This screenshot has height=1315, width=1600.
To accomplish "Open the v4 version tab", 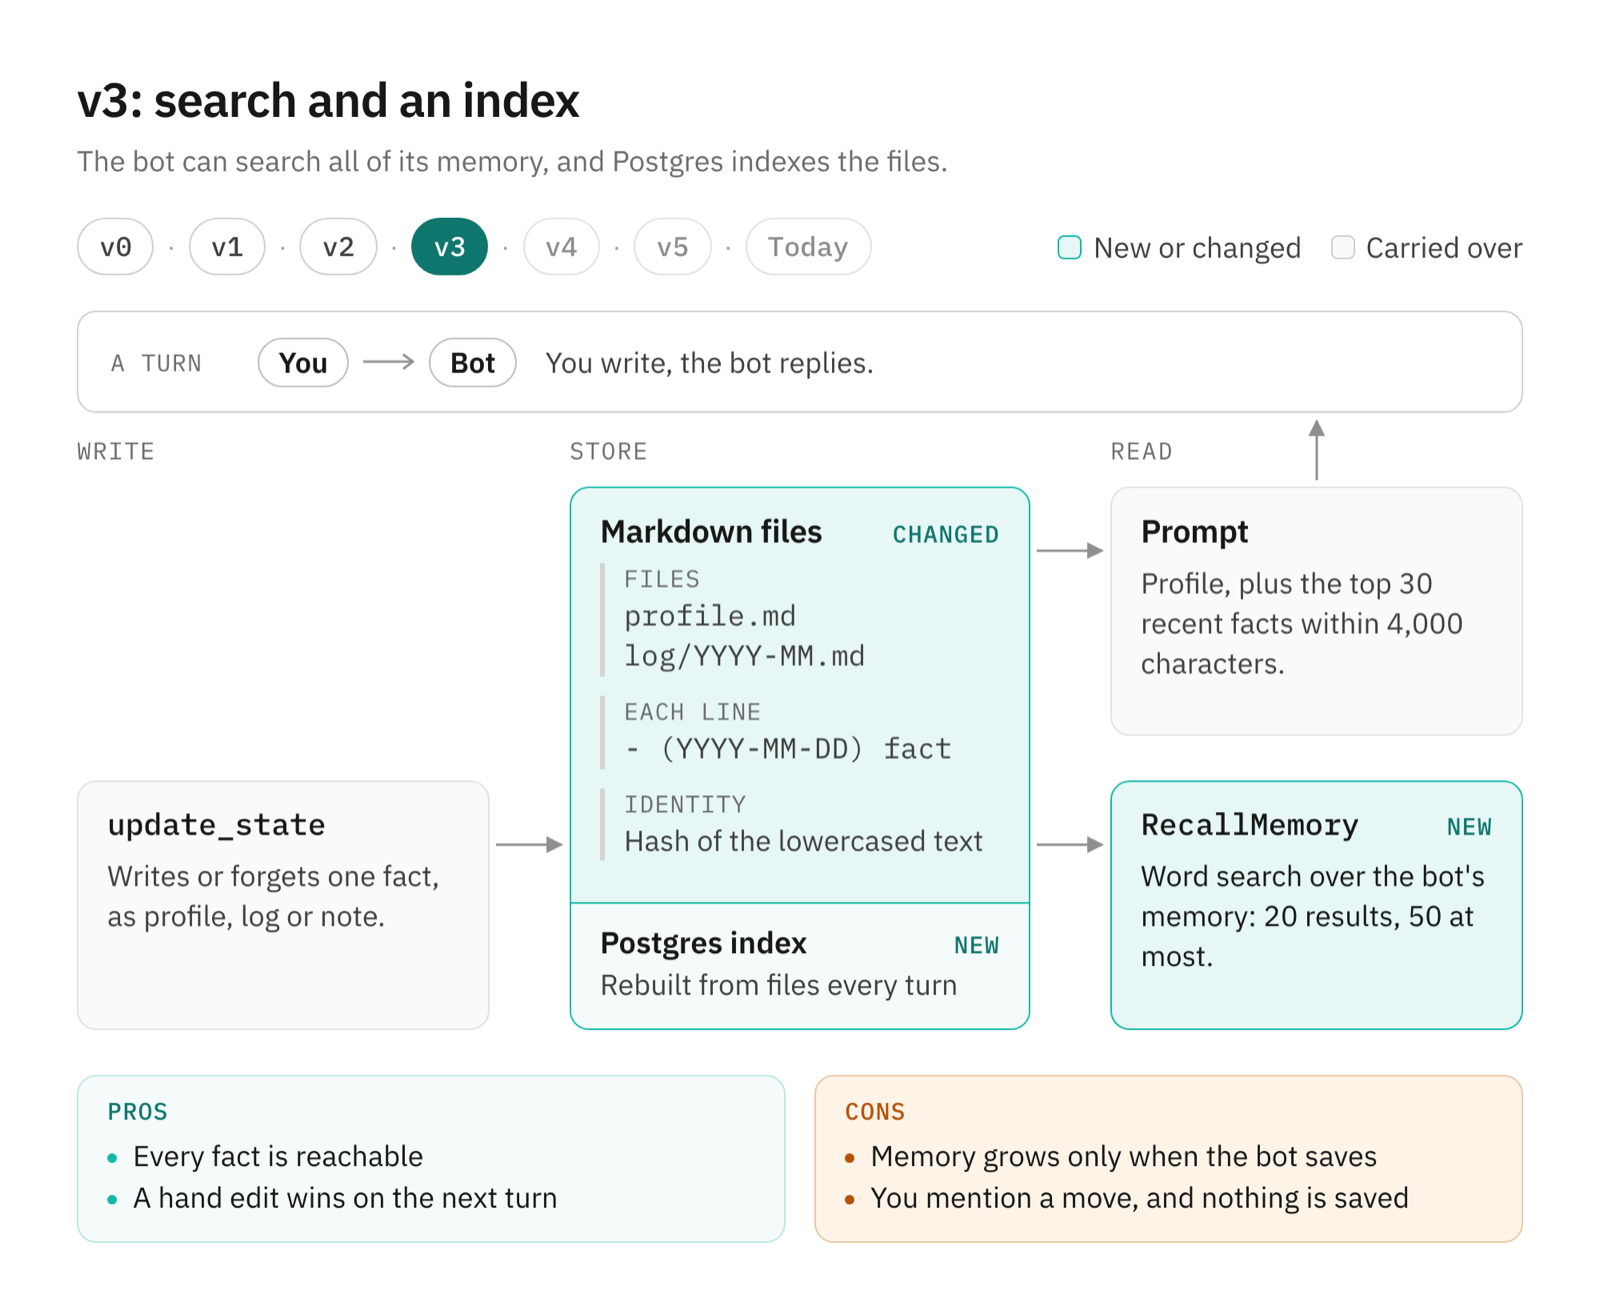I will (561, 247).
